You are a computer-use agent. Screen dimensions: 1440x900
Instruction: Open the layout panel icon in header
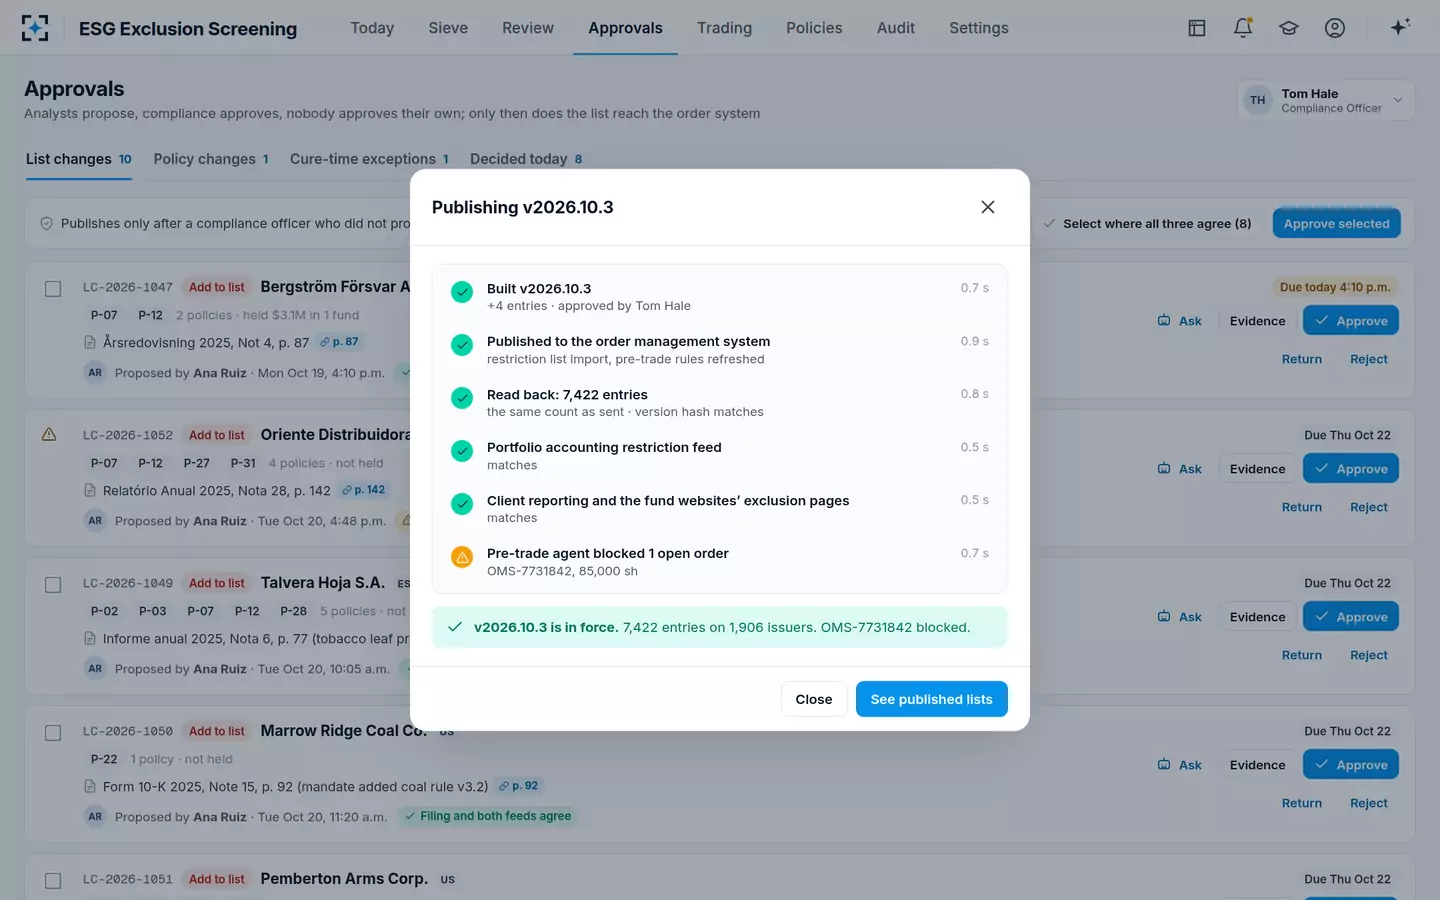[1197, 28]
